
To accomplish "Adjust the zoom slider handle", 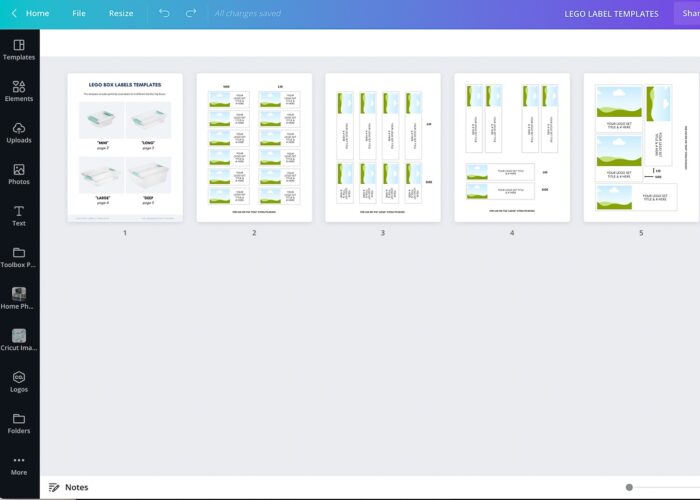I will pyautogui.click(x=629, y=487).
